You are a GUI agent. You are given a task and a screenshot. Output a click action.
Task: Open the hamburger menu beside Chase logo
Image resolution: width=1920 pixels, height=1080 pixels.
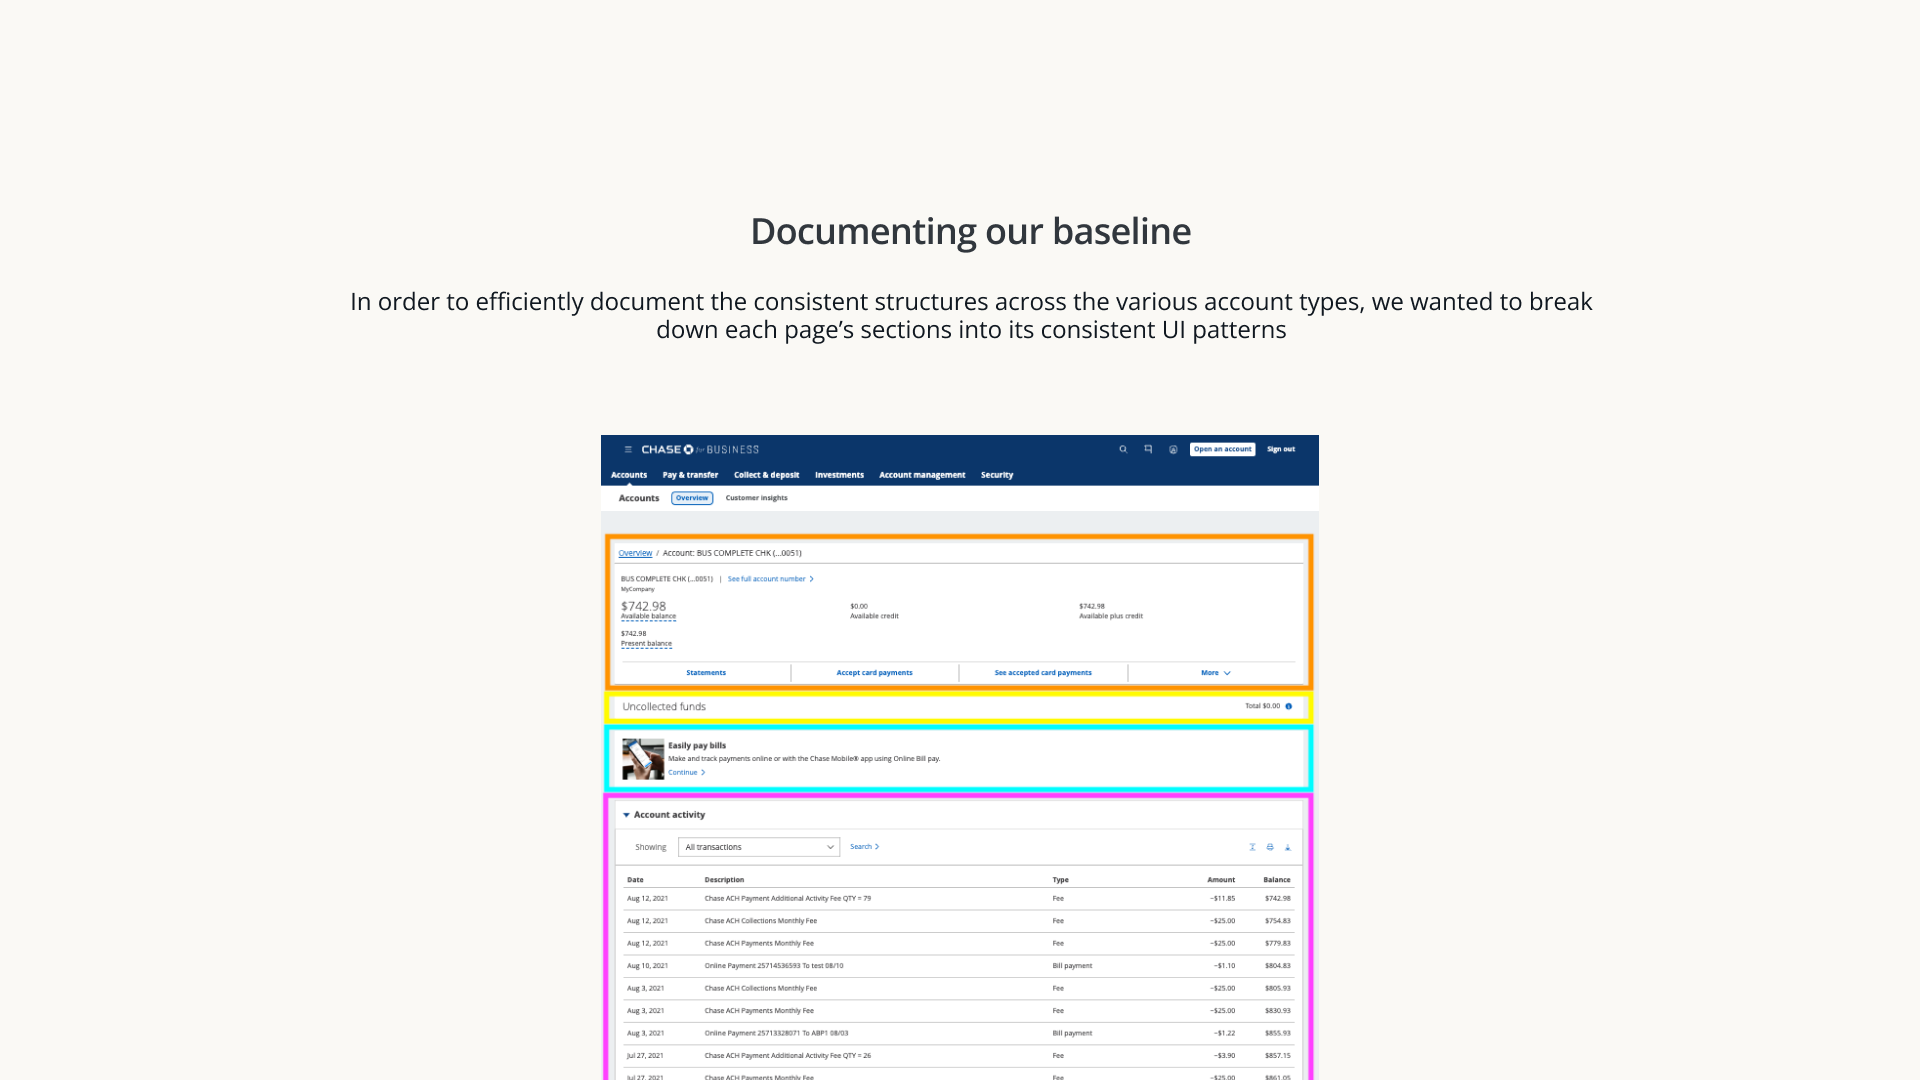628,450
